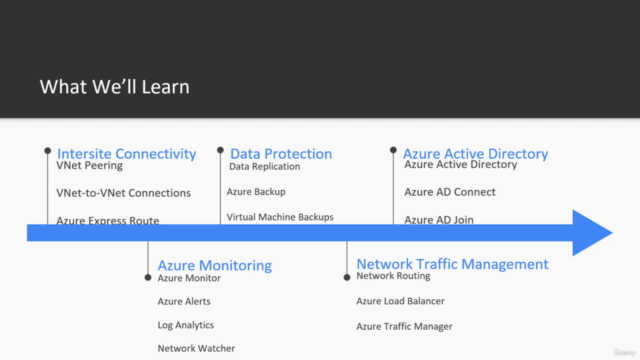Click the Azure Load Balancer item
640x360 pixels.
tap(400, 301)
